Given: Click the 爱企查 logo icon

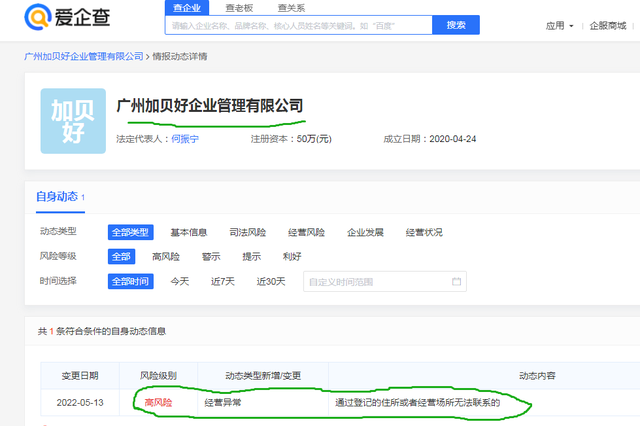Looking at the screenshot, I should [x=38, y=17].
